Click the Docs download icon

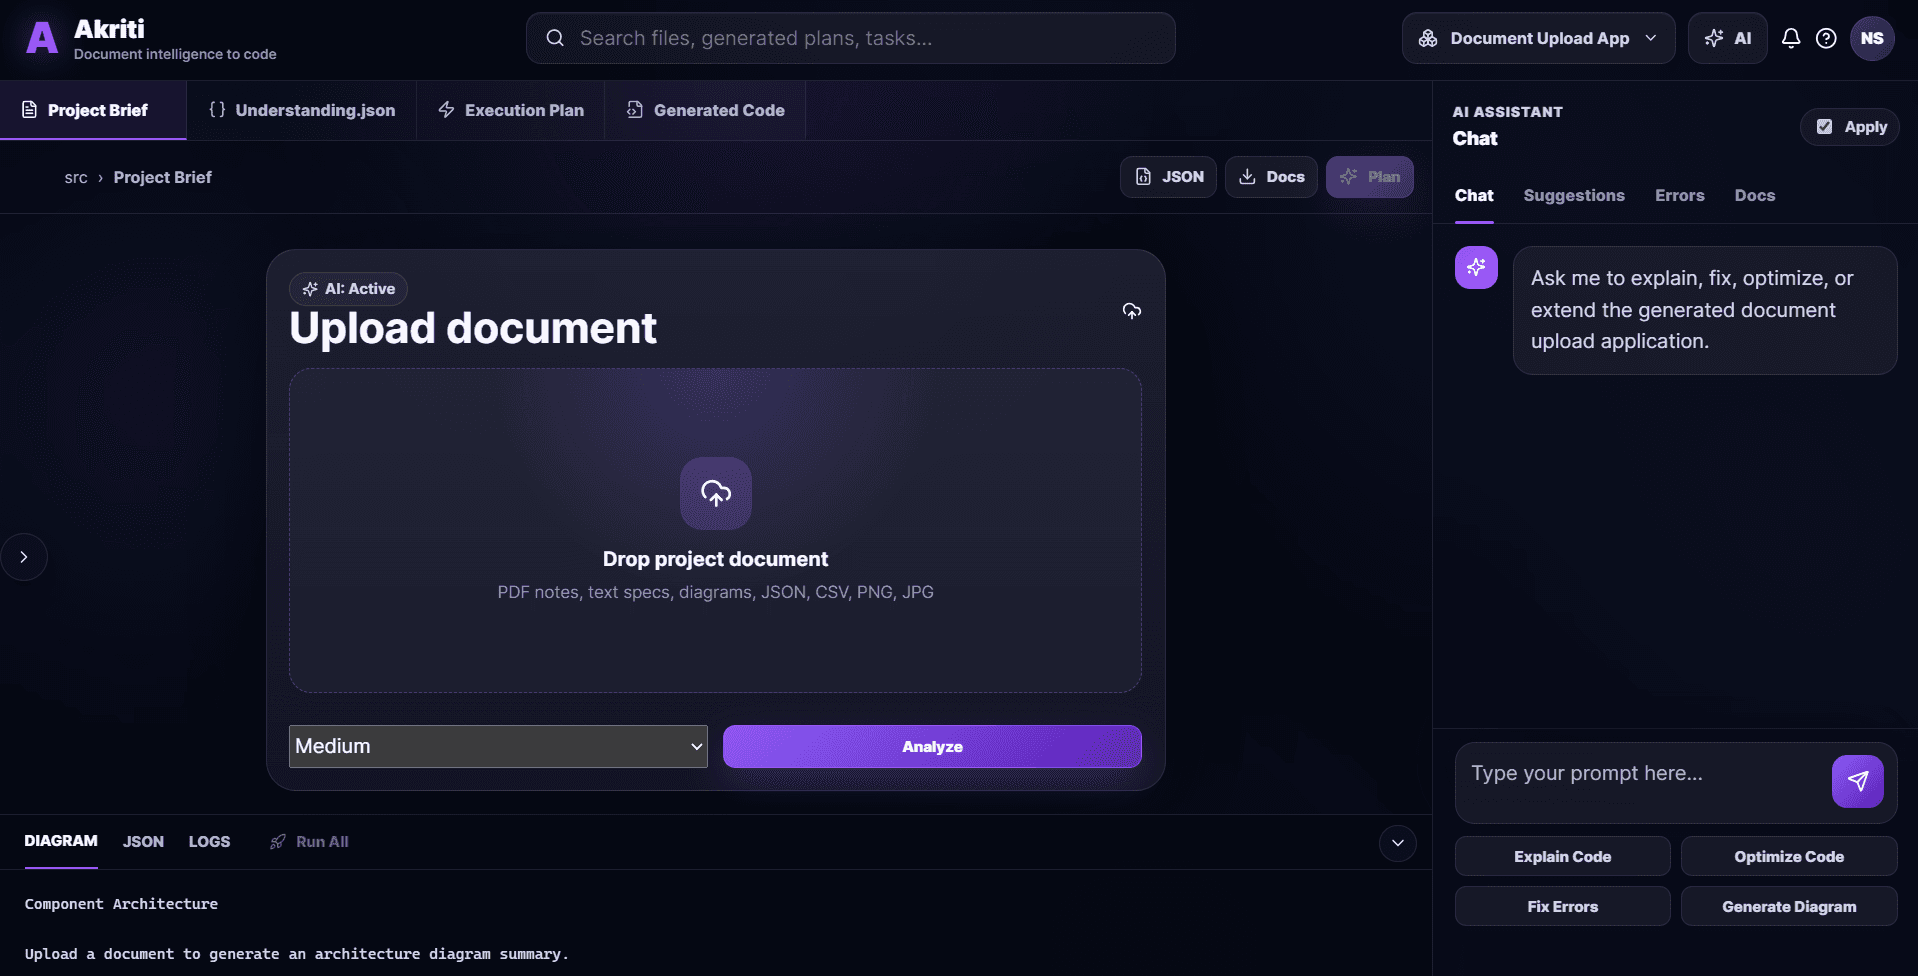tap(1247, 177)
